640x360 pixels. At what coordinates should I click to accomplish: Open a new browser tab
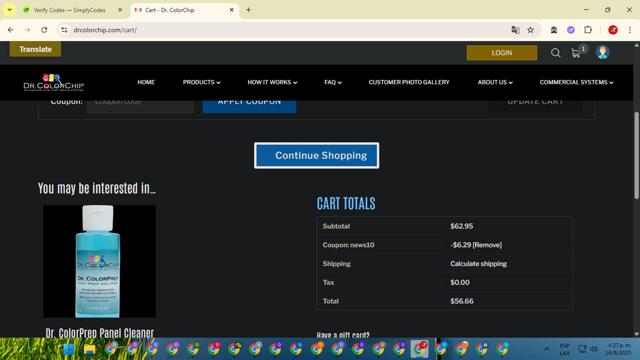click(x=248, y=10)
